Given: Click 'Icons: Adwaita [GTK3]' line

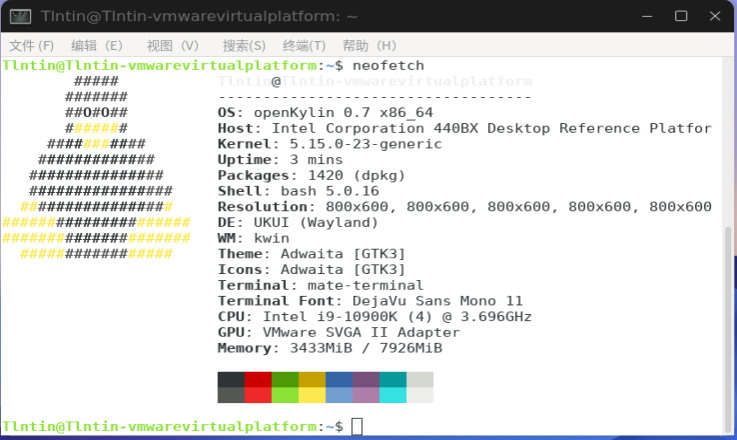Looking at the screenshot, I should pos(311,269).
